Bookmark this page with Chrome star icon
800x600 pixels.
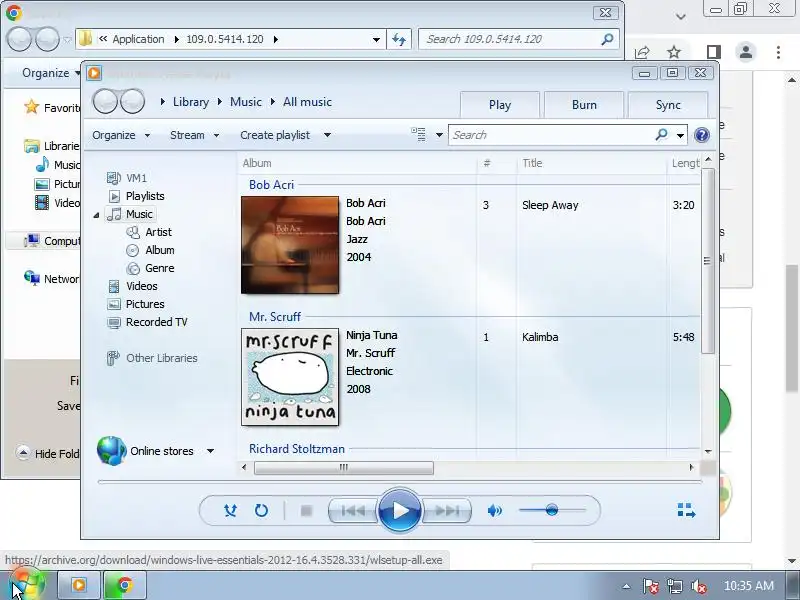pyautogui.click(x=674, y=52)
